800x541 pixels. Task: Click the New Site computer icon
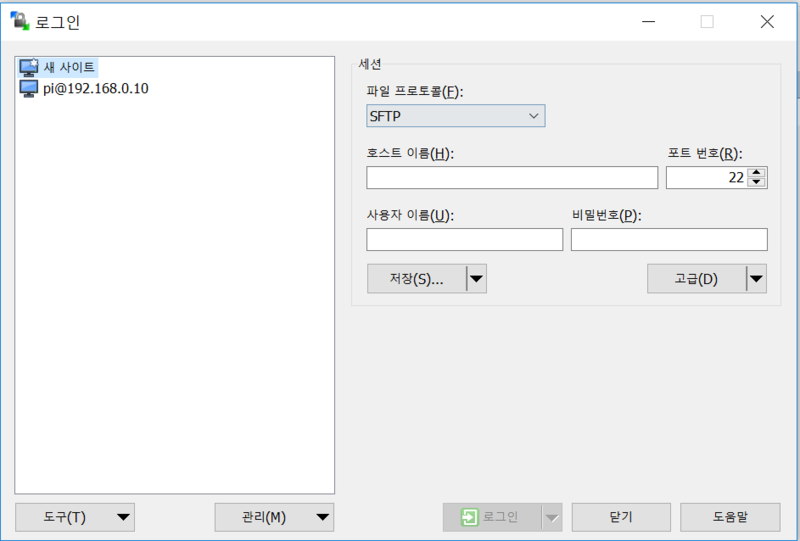coord(29,68)
